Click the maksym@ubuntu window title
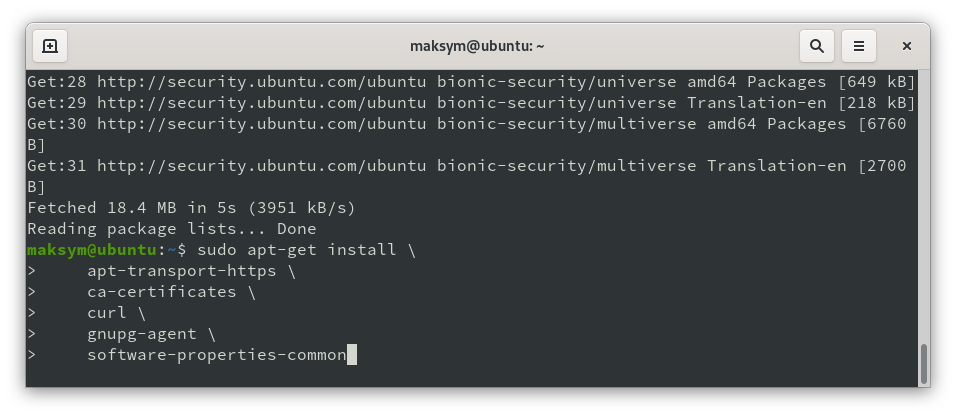 [x=477, y=46]
